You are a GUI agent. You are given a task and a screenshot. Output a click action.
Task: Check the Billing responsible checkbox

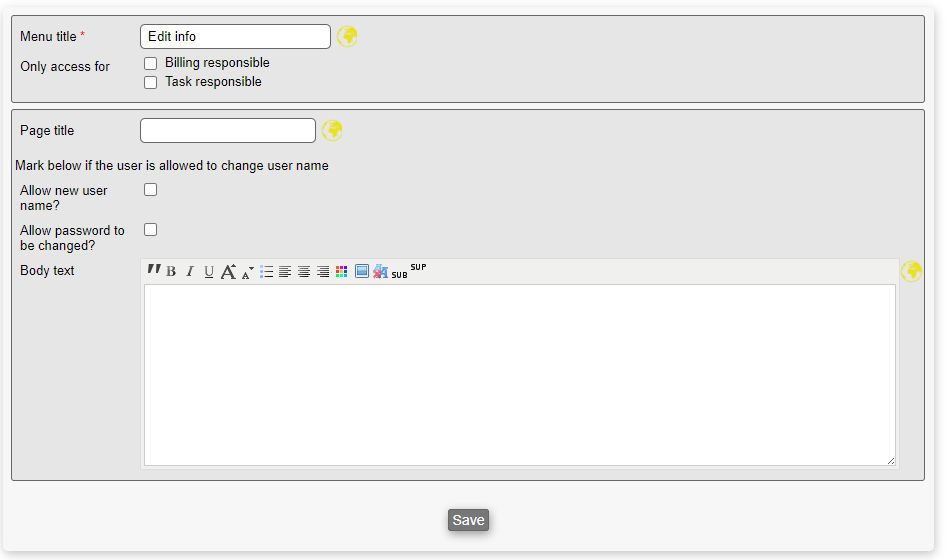tap(151, 64)
